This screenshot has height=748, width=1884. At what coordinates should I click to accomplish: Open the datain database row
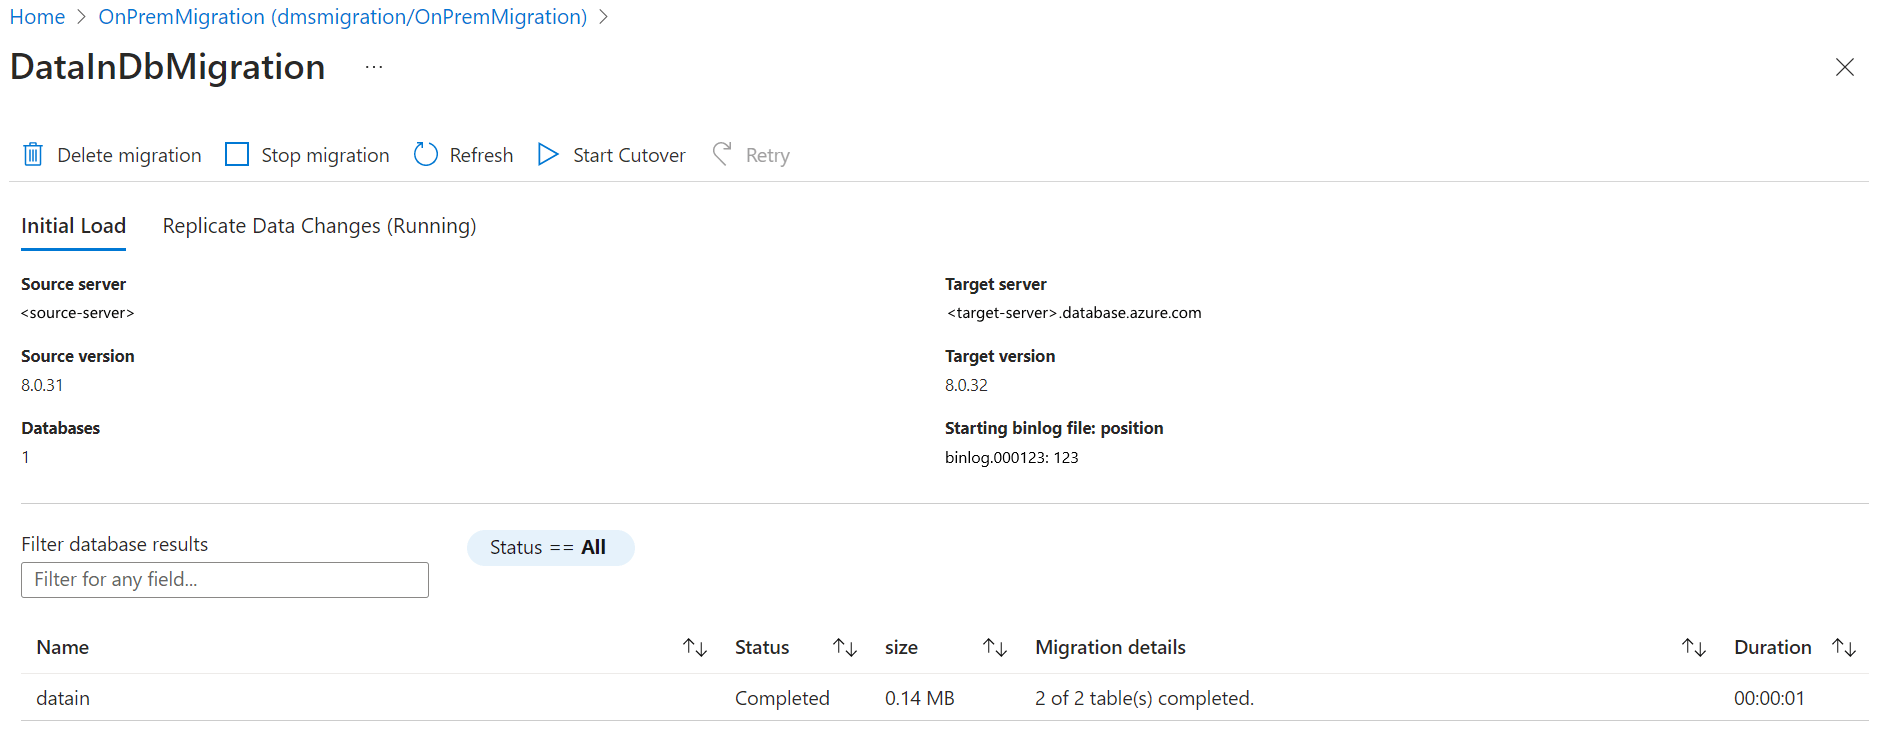point(63,698)
